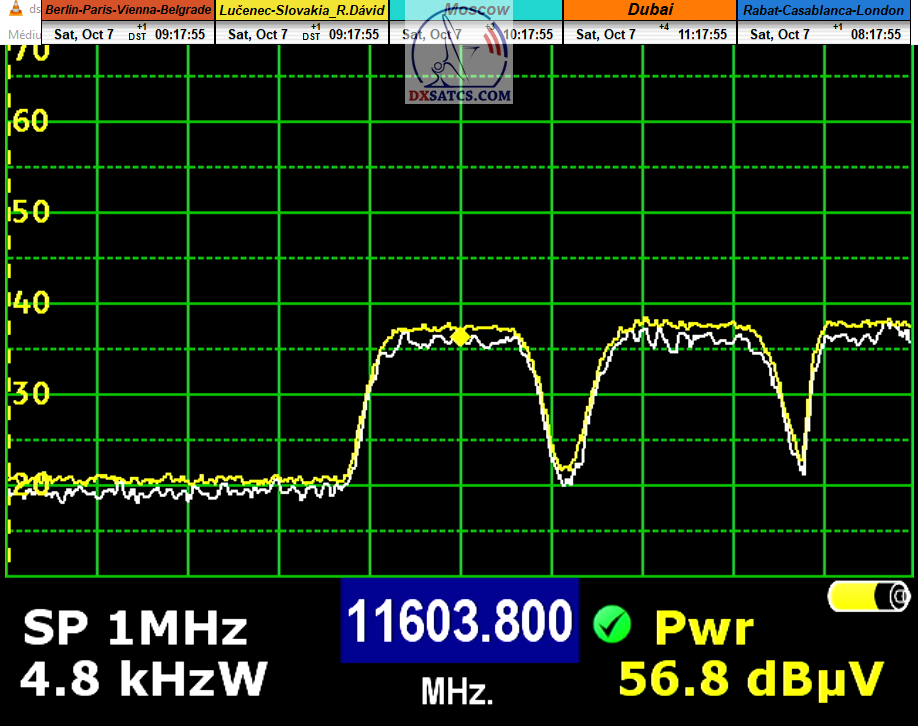Click the SP 1MHz span setting
This screenshot has width=918, height=726.
tap(135, 629)
